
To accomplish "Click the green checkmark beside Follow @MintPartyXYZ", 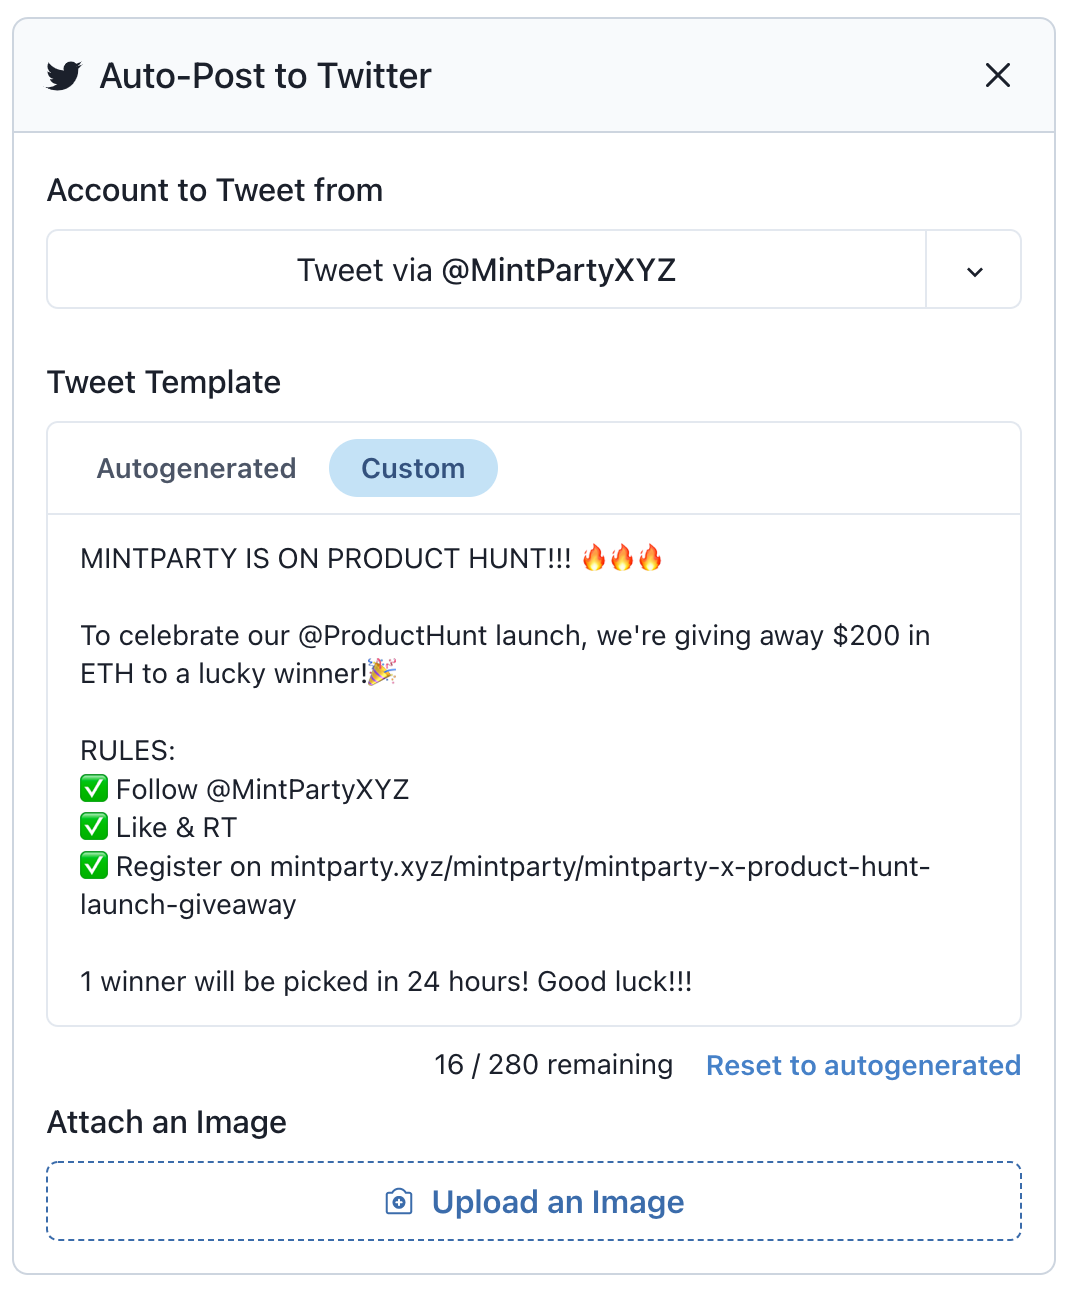I will 94,789.
